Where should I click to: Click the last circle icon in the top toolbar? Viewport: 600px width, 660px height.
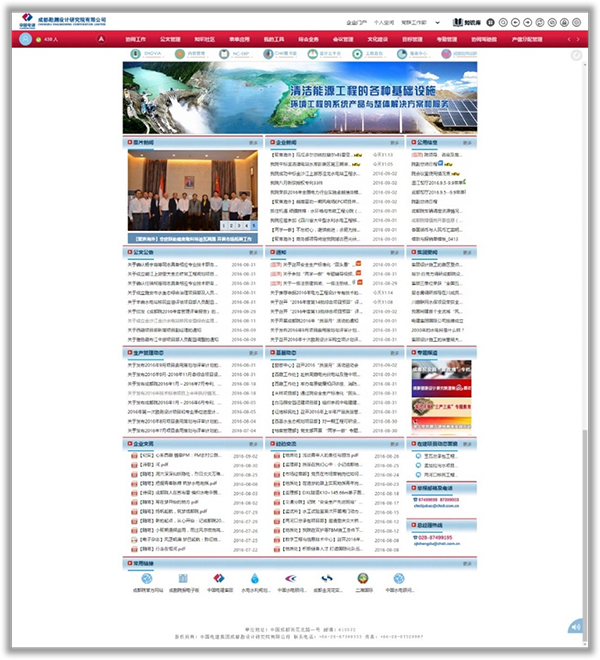[x=576, y=22]
